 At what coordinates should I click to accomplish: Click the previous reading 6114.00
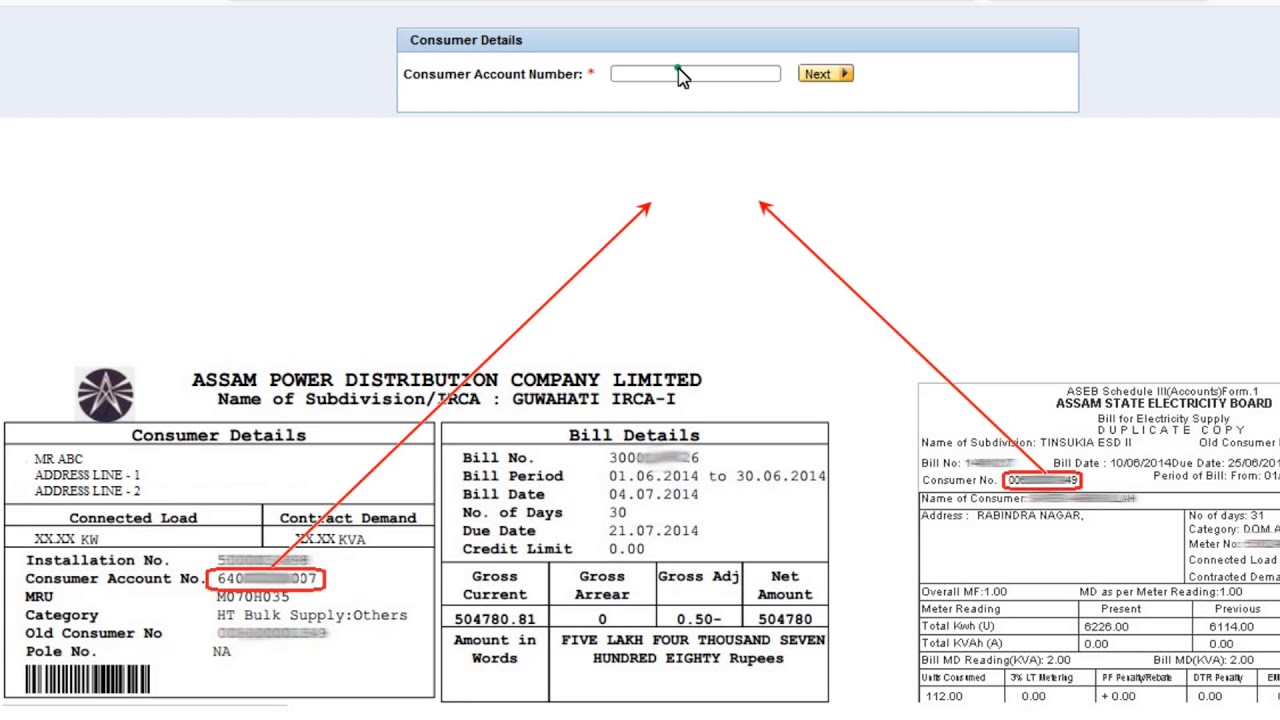[x=1231, y=627]
